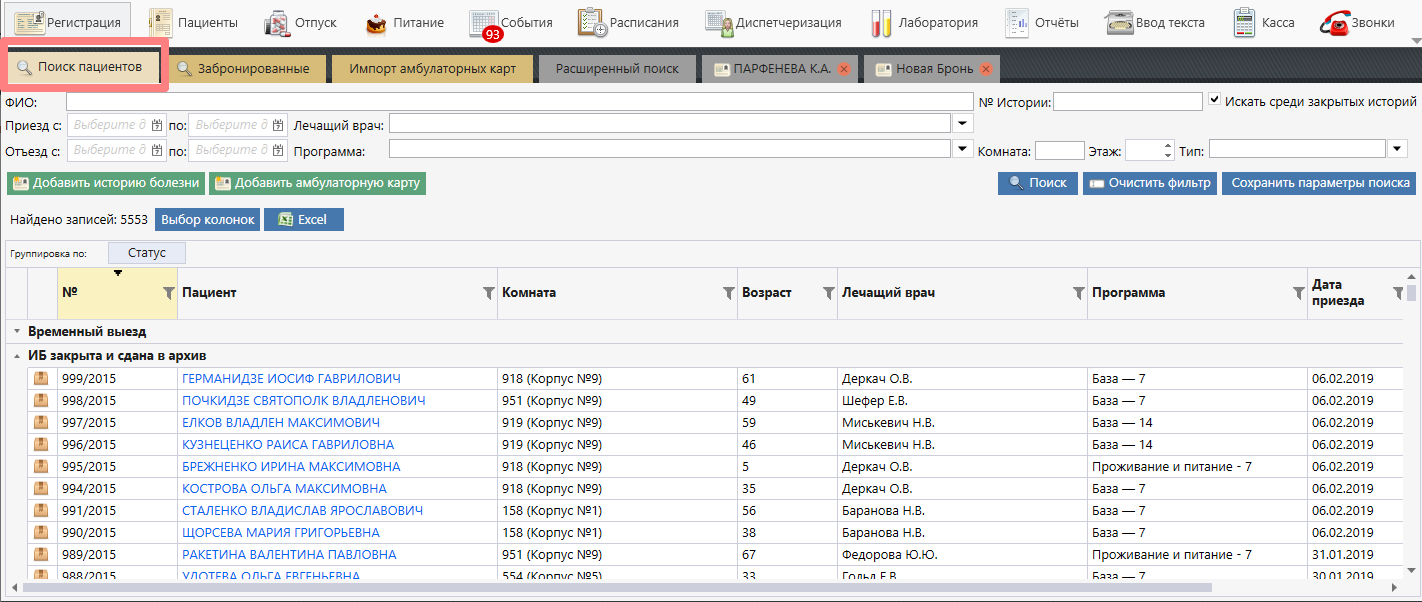The height and width of the screenshot is (602, 1422).
Task: Open patient link ГЕРМАНИДЗЕ ИОСИФ ГАВРИЛОВИЧ
Action: point(291,378)
